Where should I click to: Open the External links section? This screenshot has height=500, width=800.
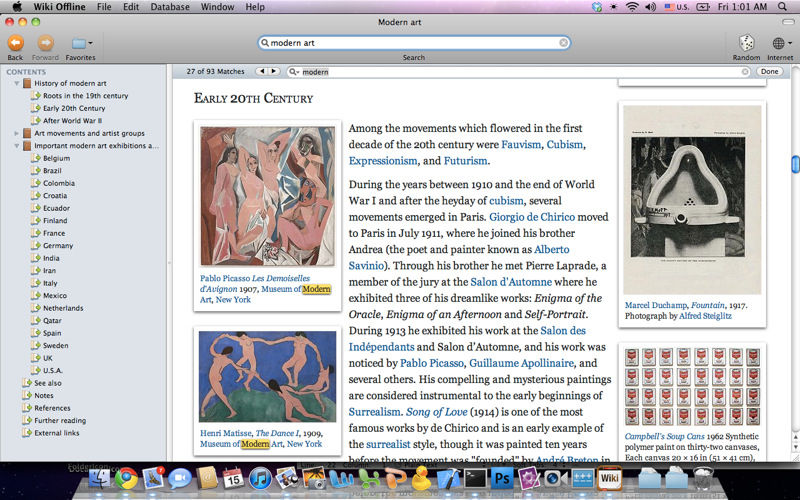tap(57, 433)
